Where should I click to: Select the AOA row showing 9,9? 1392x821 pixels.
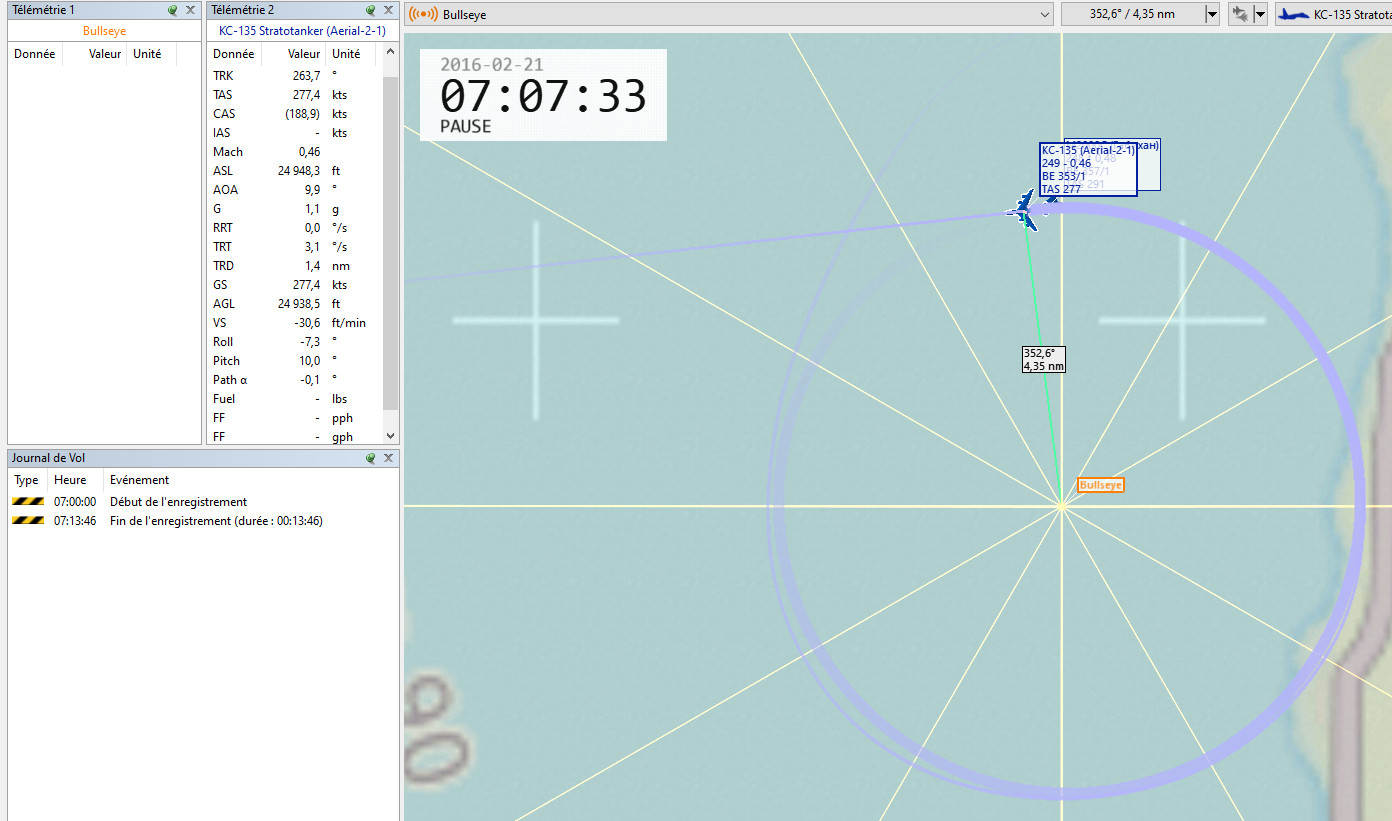coord(295,190)
